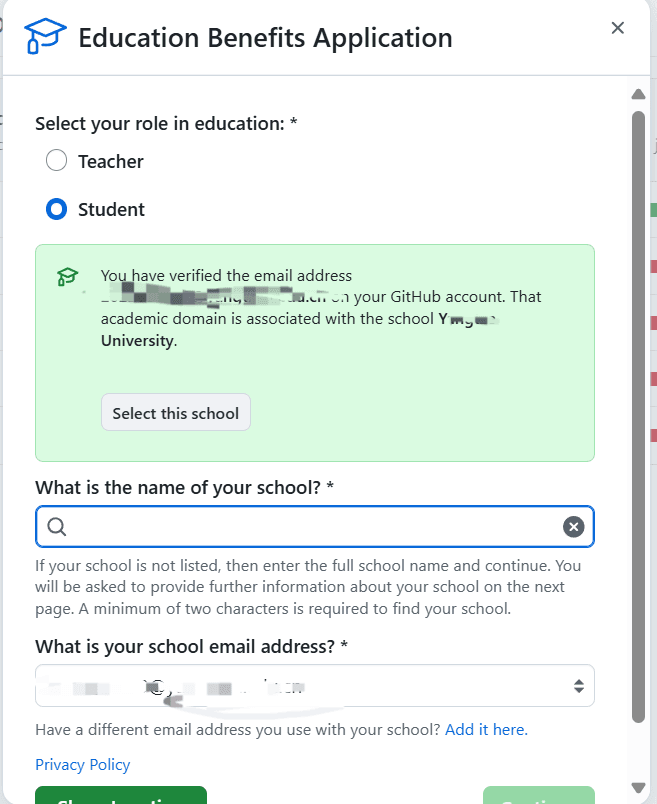
Task: Follow the "Add it here" link
Action: [x=486, y=730]
